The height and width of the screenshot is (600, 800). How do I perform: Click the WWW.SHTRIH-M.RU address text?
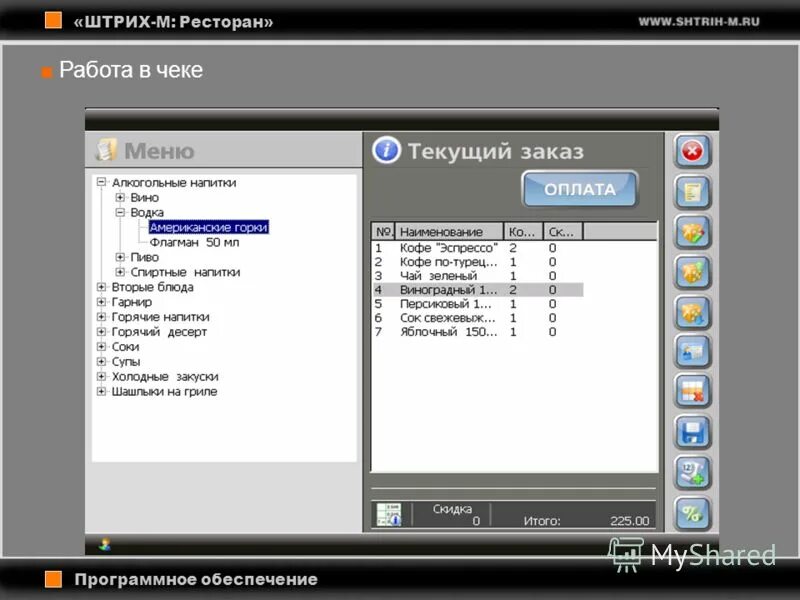698,21
